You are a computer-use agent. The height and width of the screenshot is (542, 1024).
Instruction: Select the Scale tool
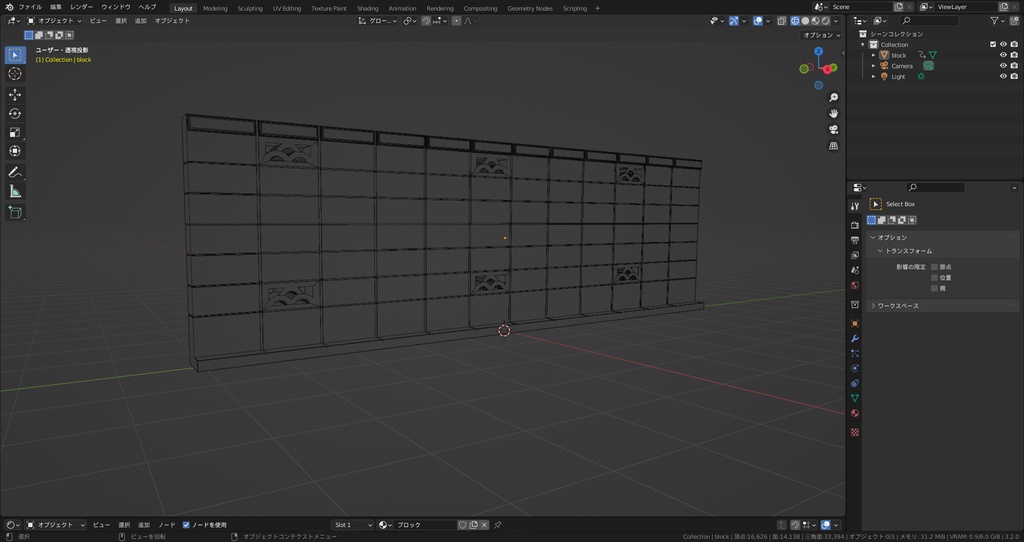15,133
